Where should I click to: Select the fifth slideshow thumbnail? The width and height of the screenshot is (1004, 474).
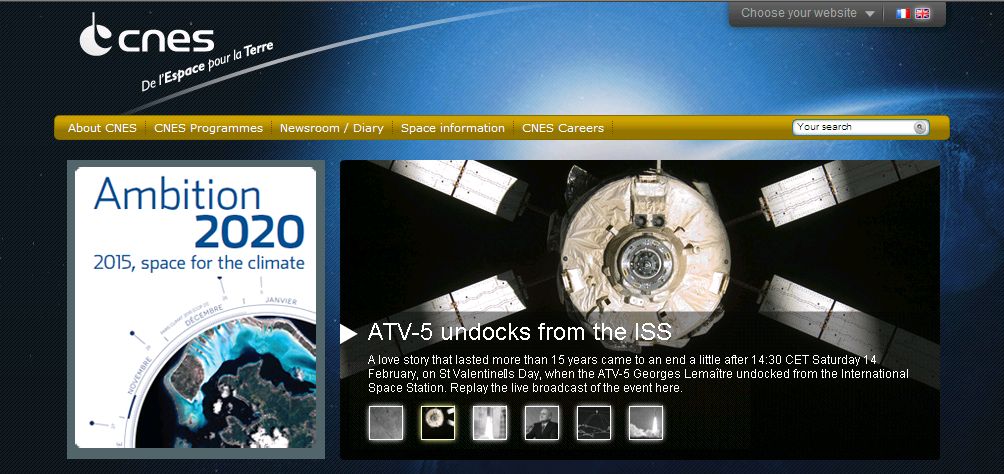pos(594,423)
